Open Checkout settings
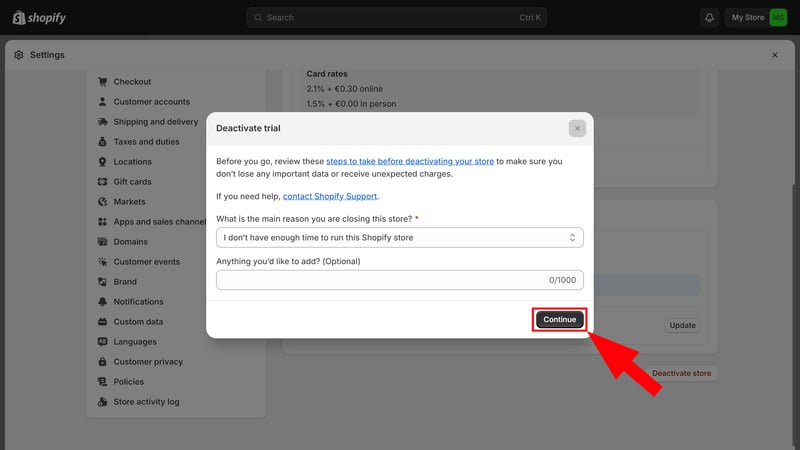 coord(132,82)
